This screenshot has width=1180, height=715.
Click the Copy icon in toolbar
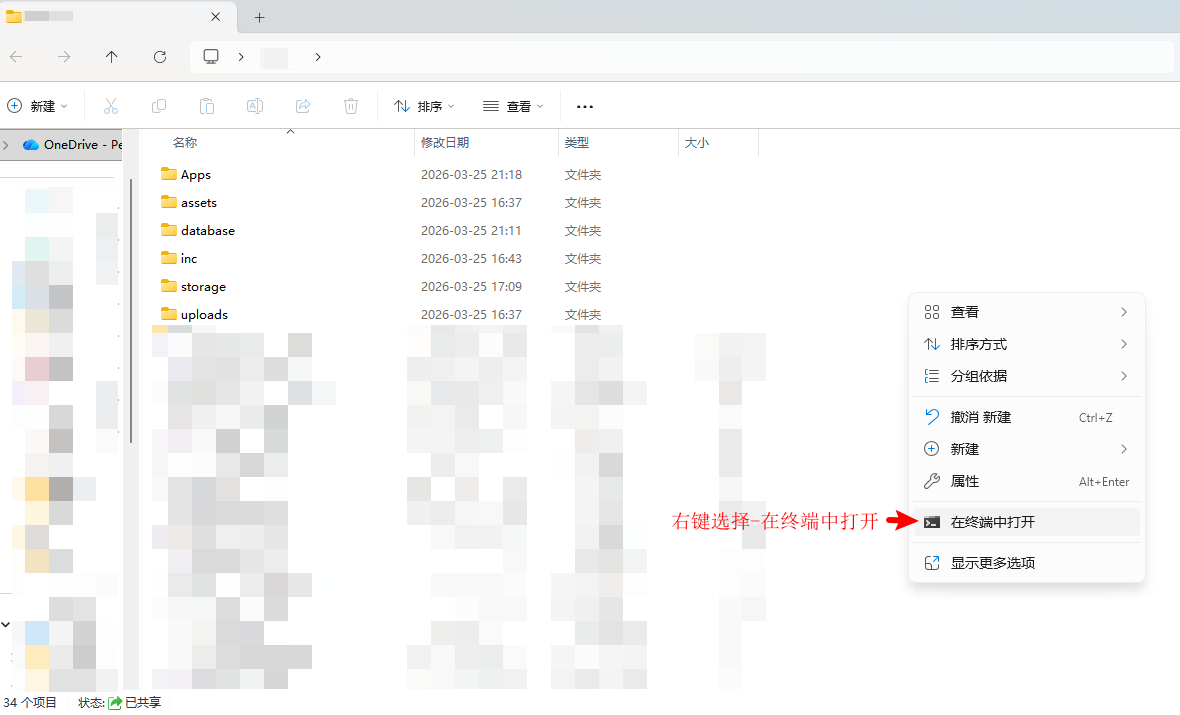pos(159,106)
